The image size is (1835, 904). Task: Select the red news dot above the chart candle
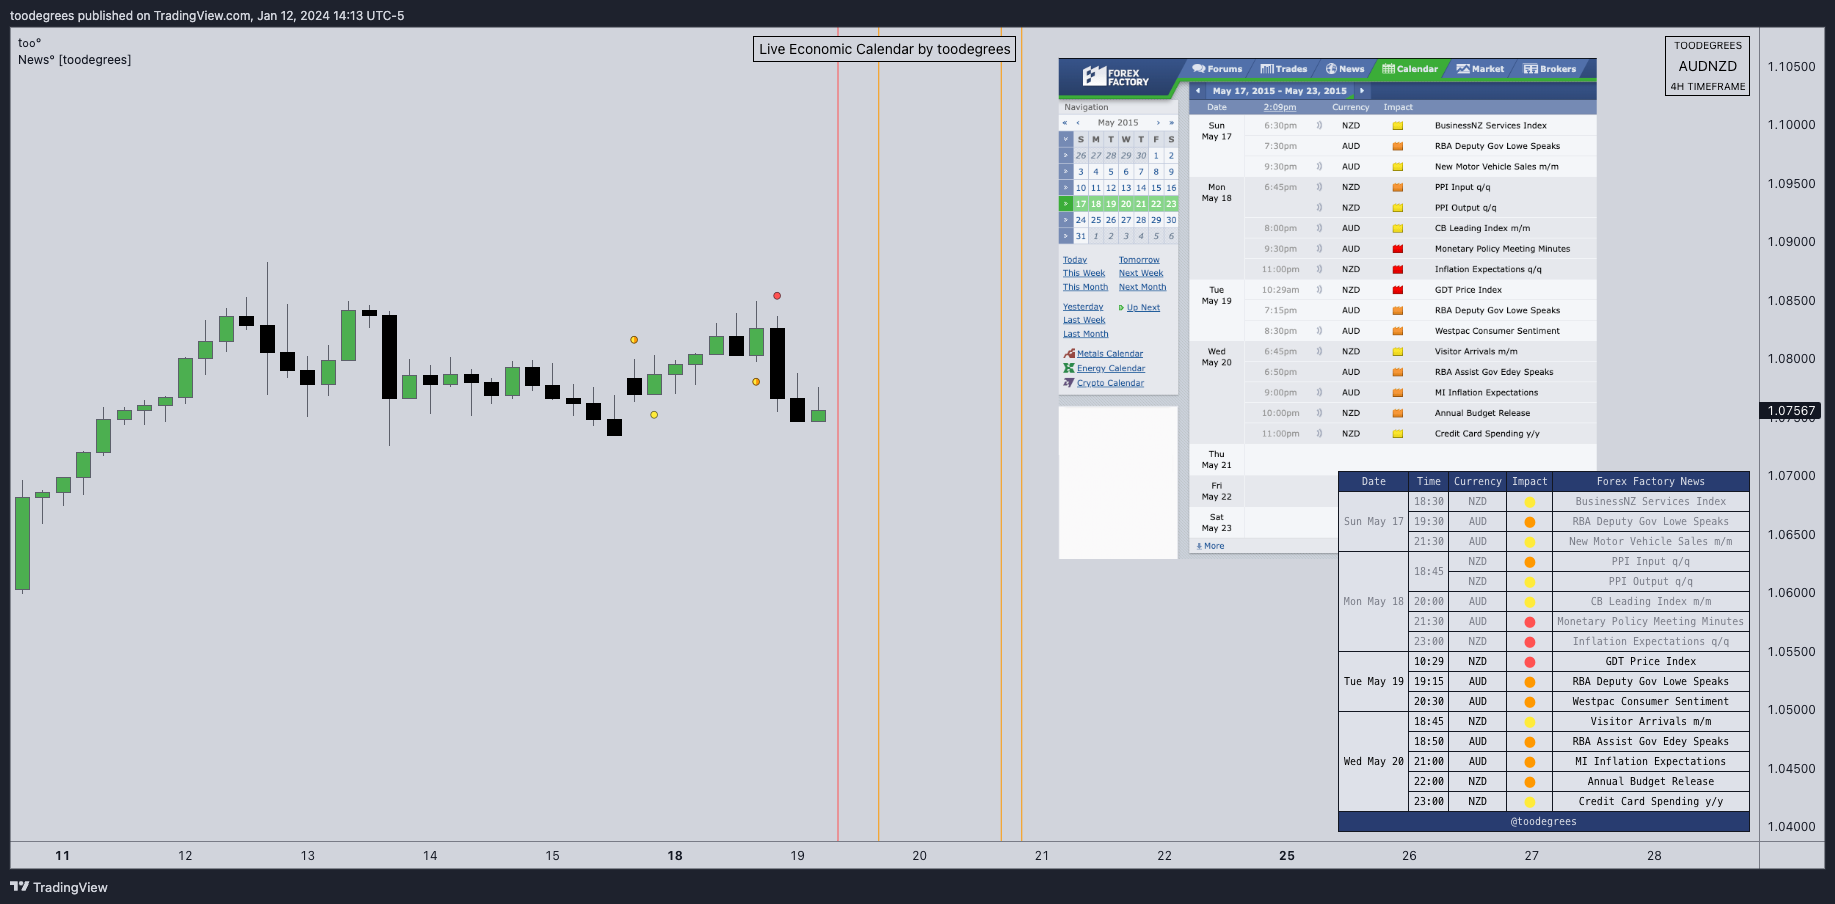pos(777,296)
